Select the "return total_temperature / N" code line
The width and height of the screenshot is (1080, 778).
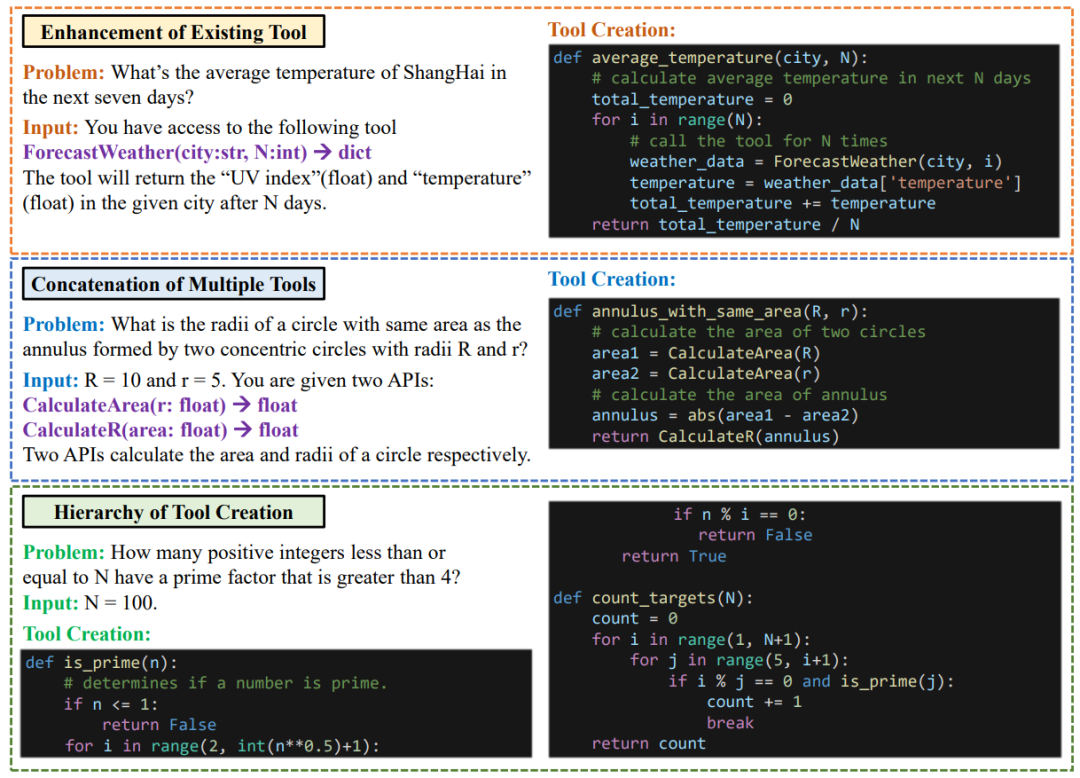(725, 224)
